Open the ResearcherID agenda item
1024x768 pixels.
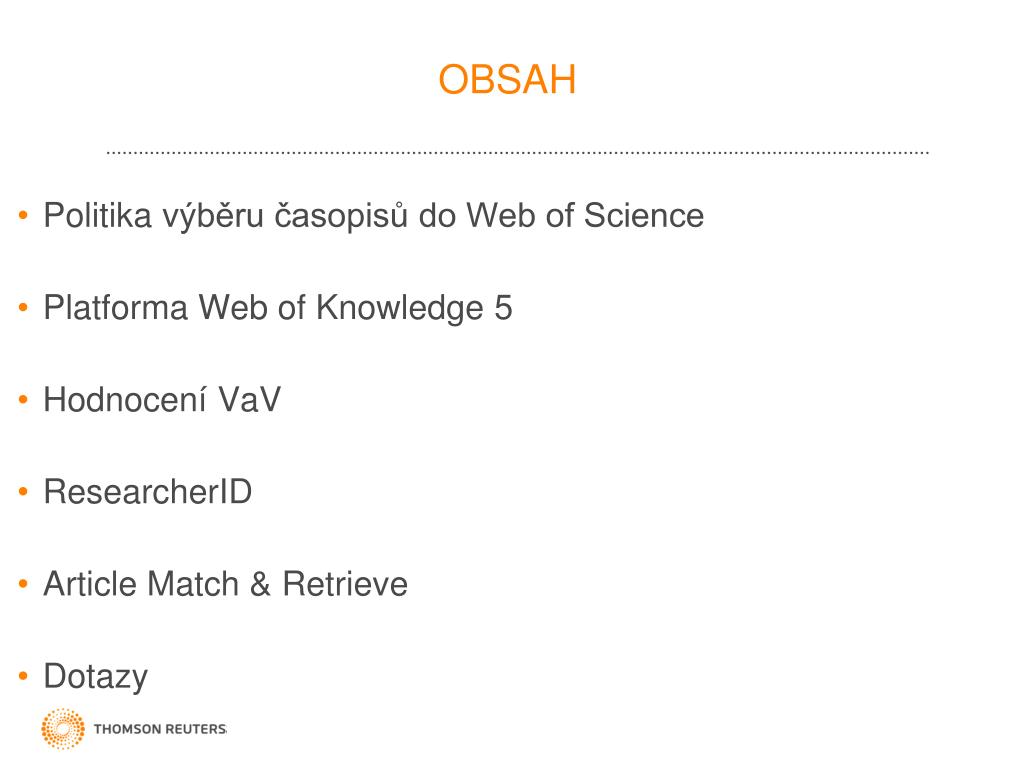pyautogui.click(x=148, y=491)
